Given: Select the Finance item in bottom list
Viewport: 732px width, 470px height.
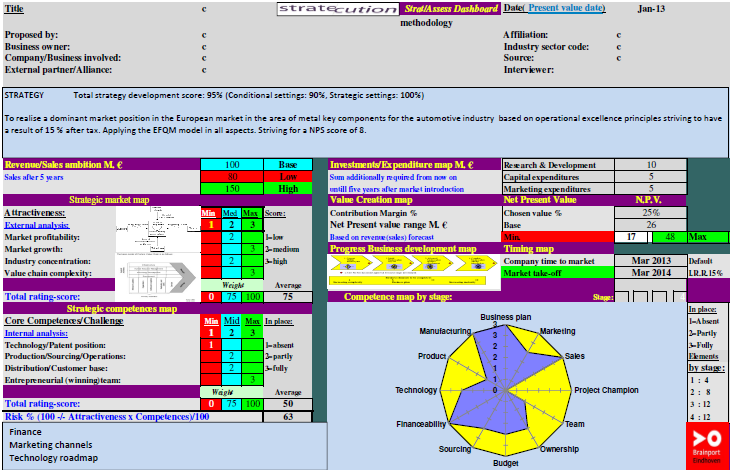Looking at the screenshot, I should (26, 432).
